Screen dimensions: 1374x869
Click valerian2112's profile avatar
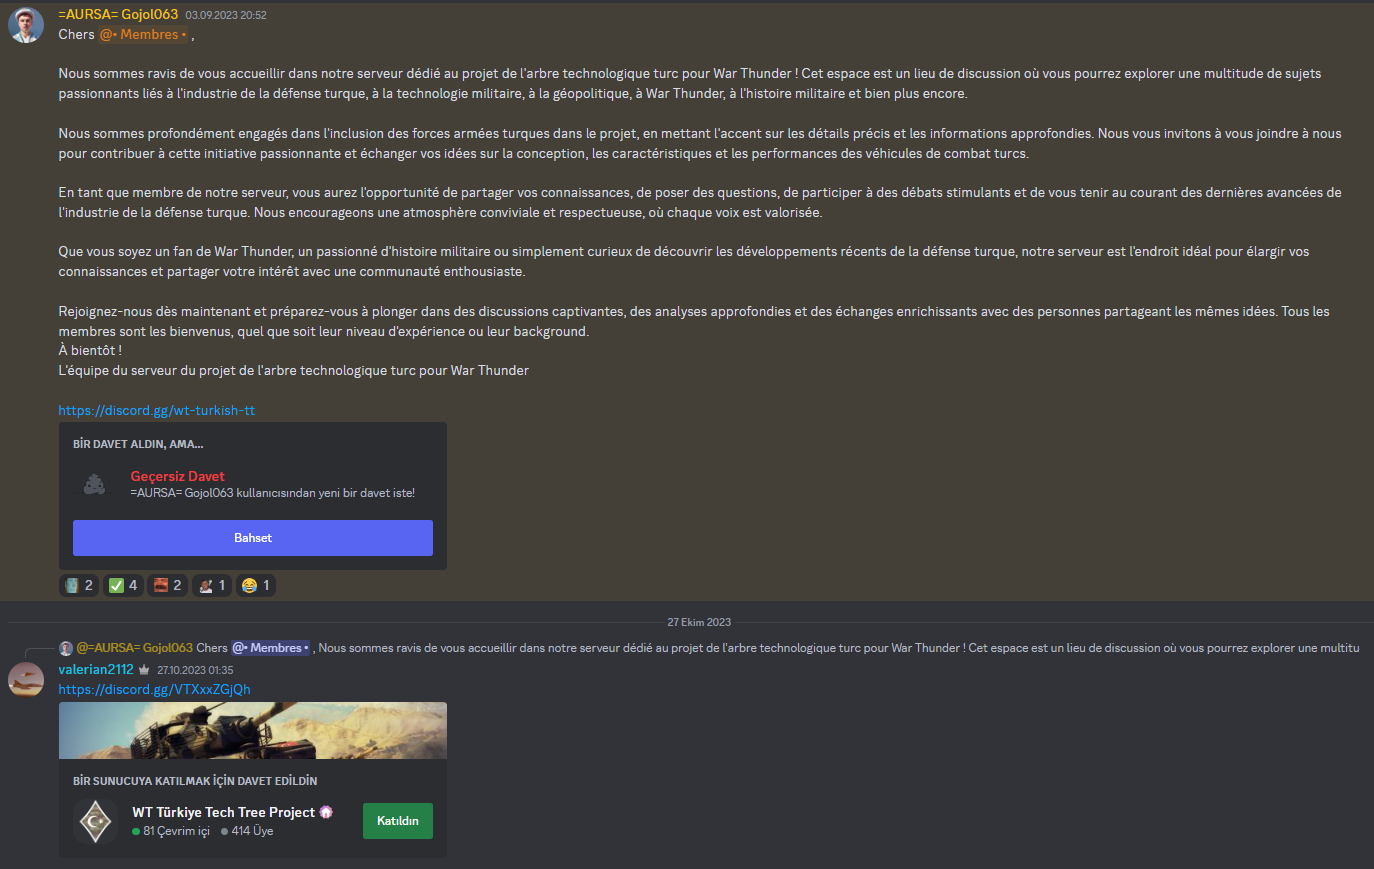[x=26, y=679]
